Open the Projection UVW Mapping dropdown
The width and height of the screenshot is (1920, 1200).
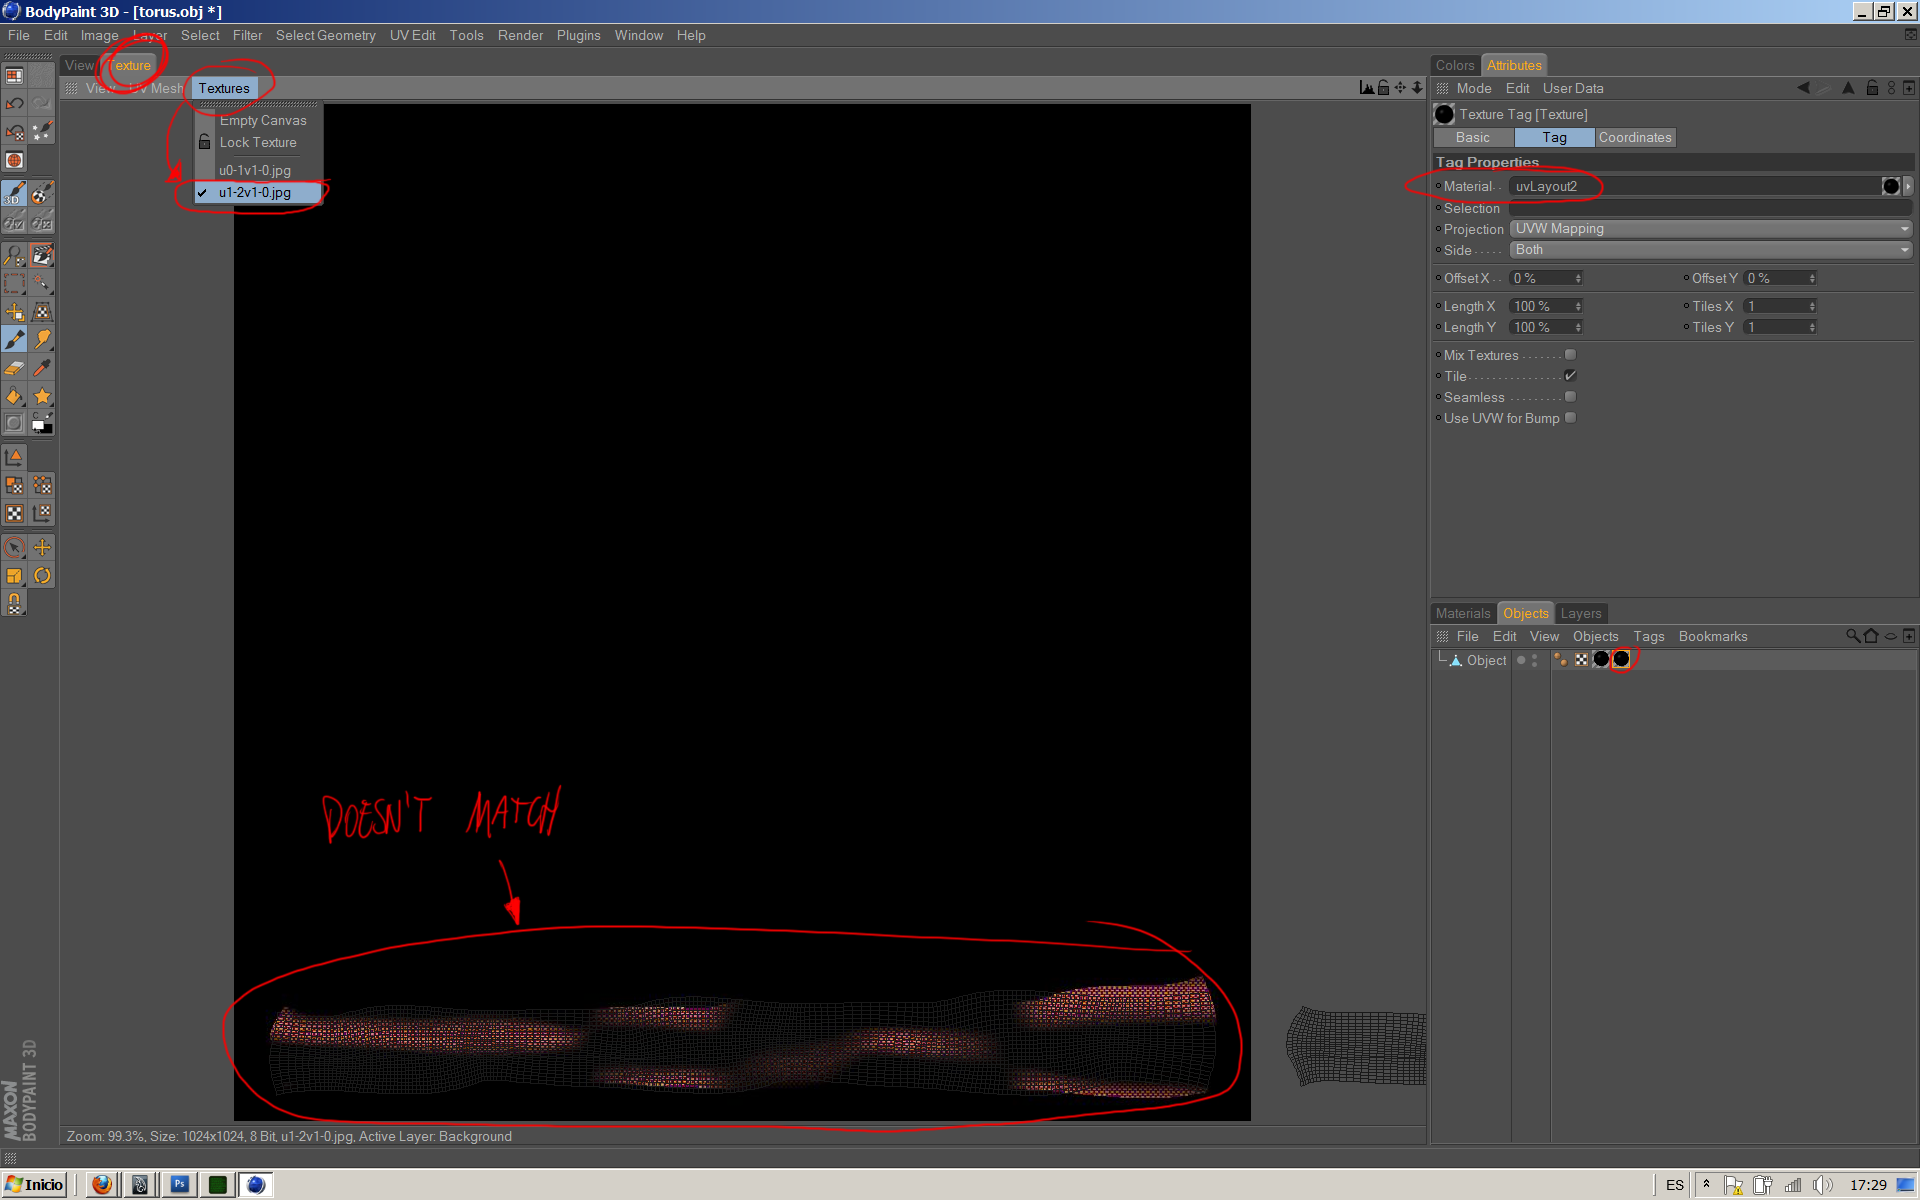point(1710,229)
